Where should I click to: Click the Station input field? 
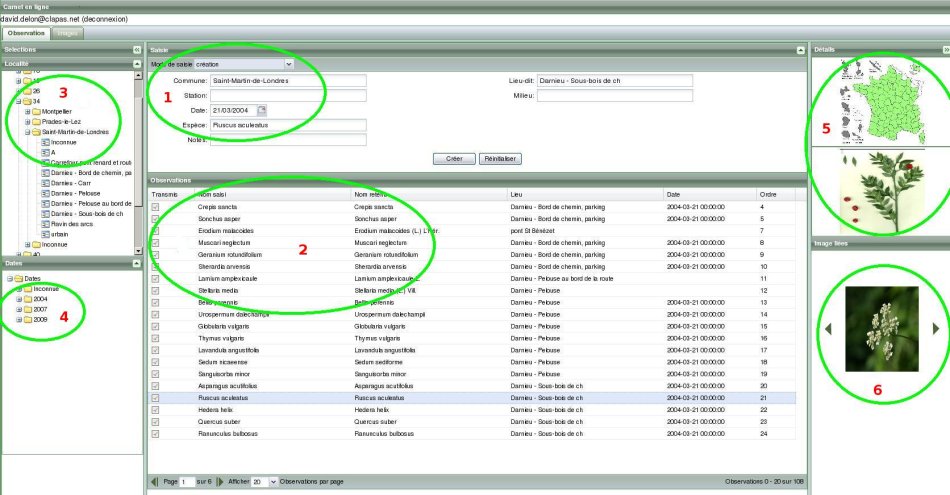pyautogui.click(x=288, y=96)
